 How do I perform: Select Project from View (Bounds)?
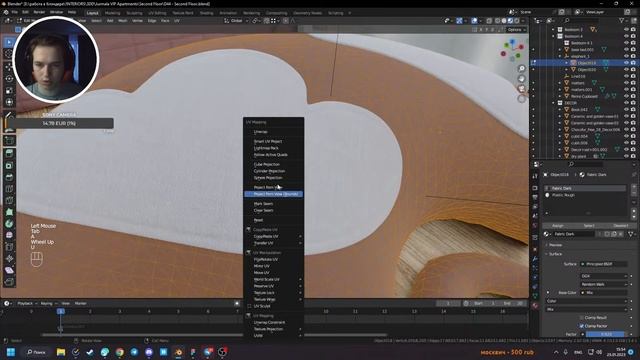pos(273,194)
